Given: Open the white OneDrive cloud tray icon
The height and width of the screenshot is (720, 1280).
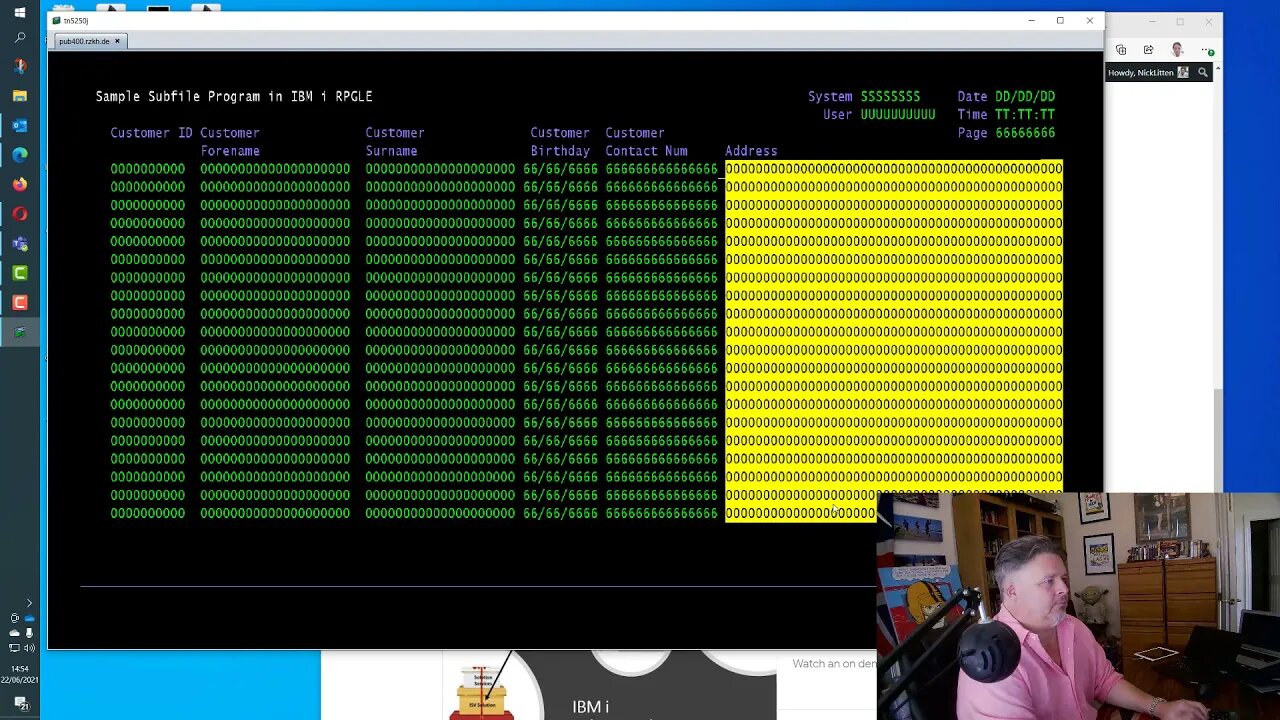Looking at the screenshot, I should [x=14, y=633].
